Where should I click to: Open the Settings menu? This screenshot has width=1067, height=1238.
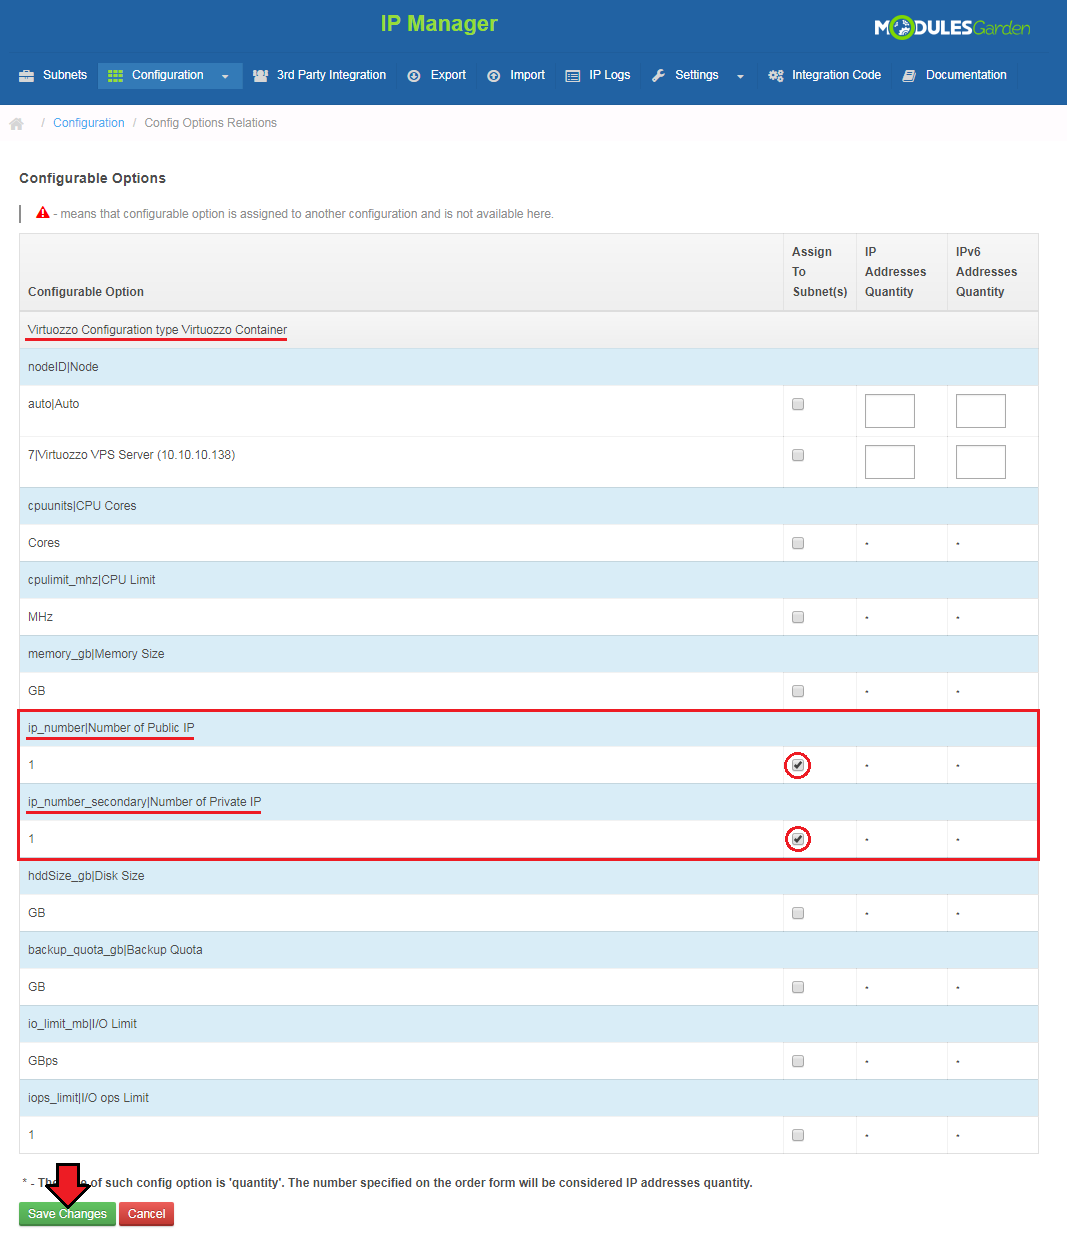coord(698,75)
